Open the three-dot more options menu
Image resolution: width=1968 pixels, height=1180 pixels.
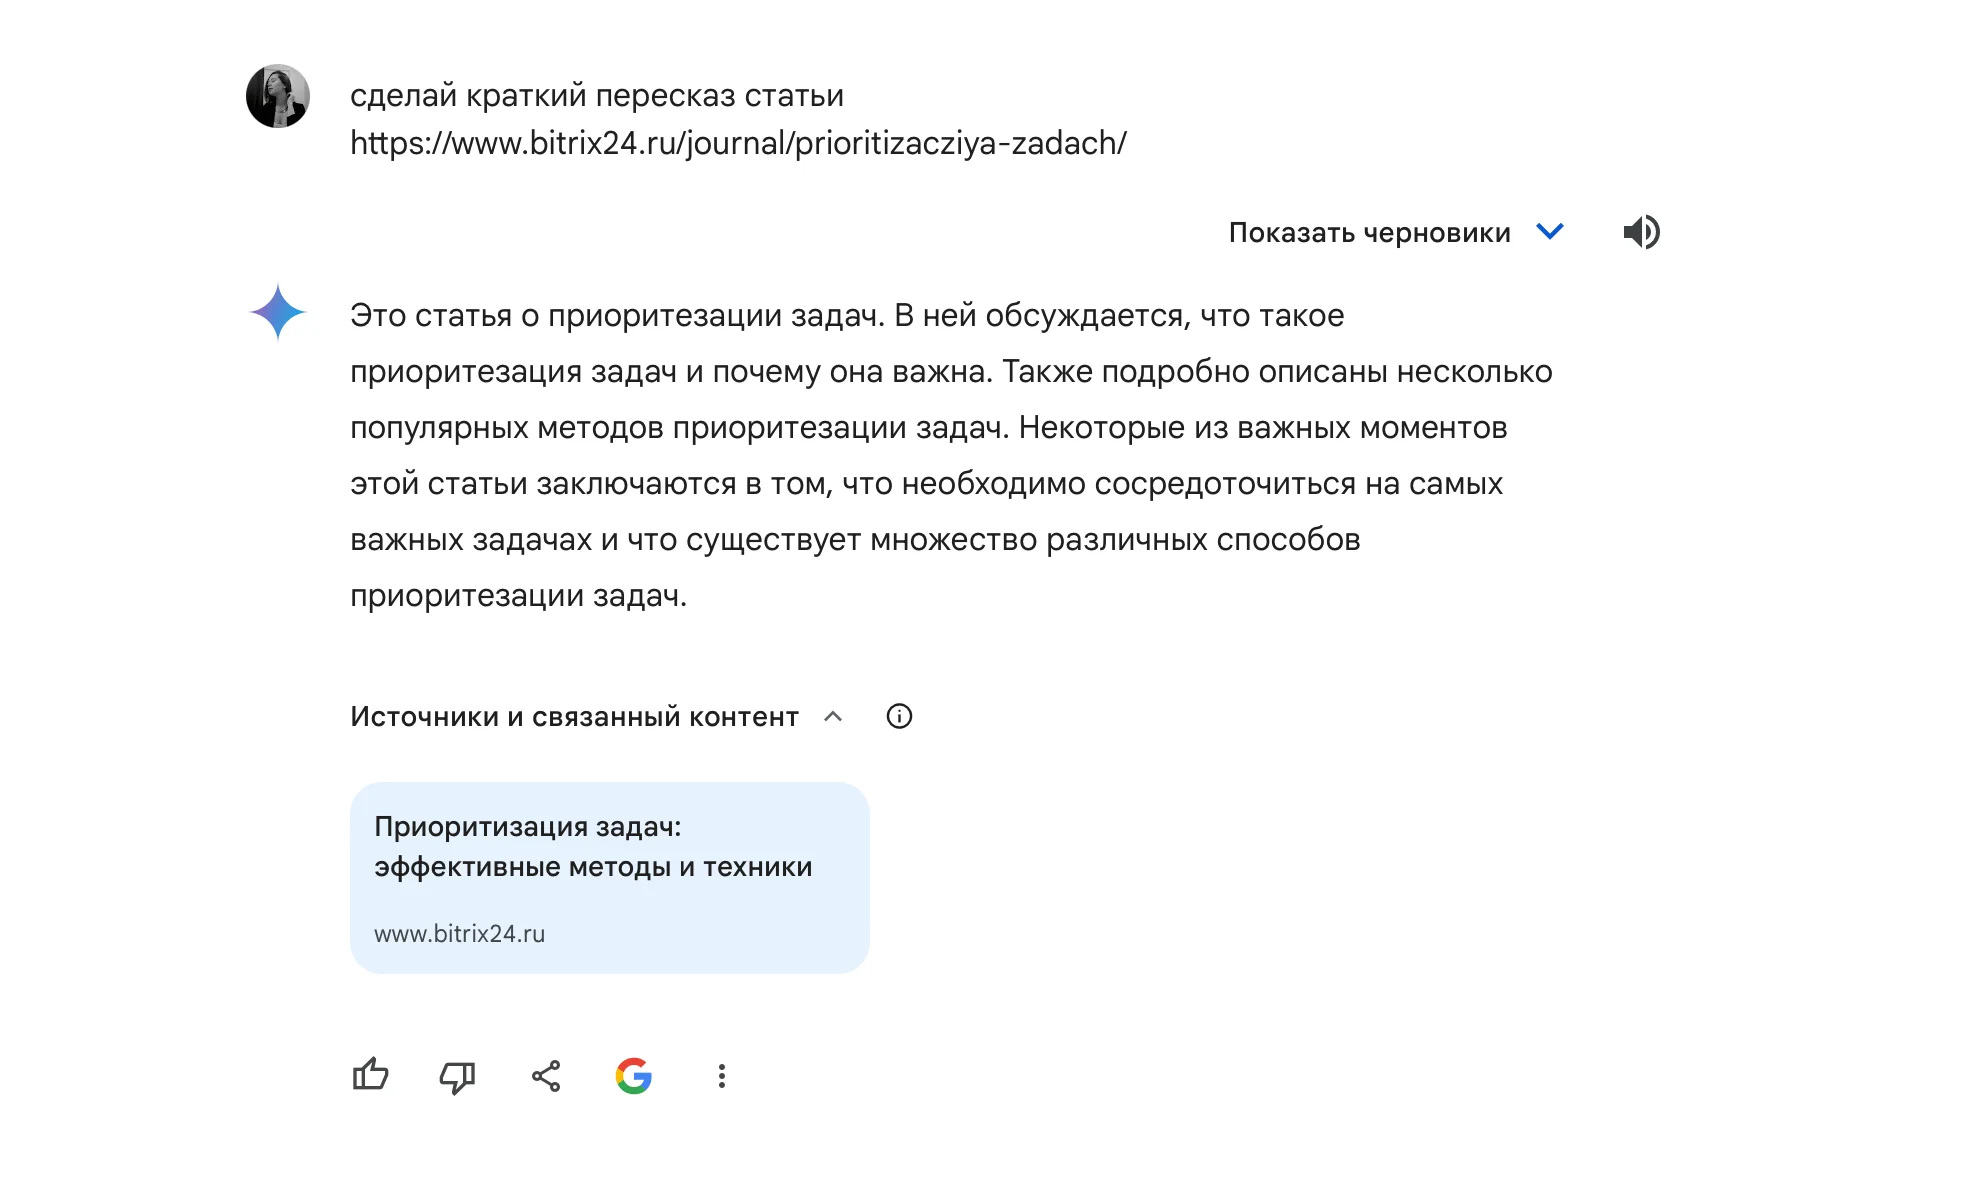point(722,1076)
